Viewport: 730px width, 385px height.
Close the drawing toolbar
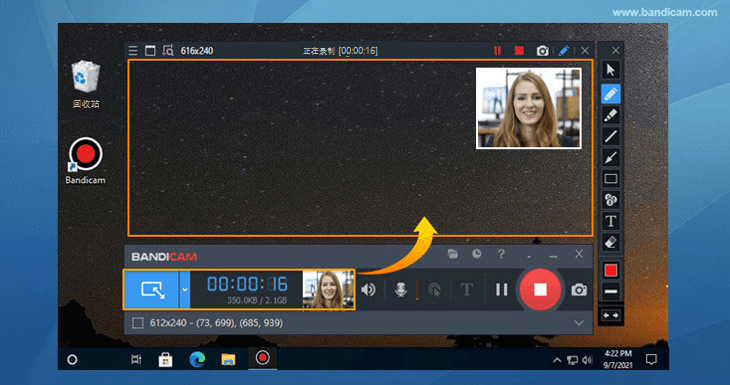pos(615,50)
